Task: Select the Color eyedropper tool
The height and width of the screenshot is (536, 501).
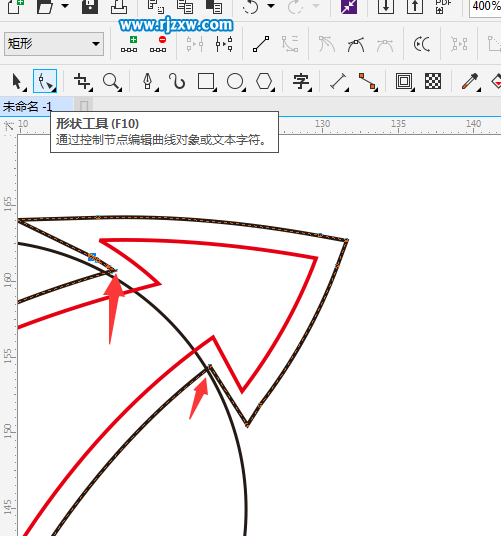Action: pos(471,81)
